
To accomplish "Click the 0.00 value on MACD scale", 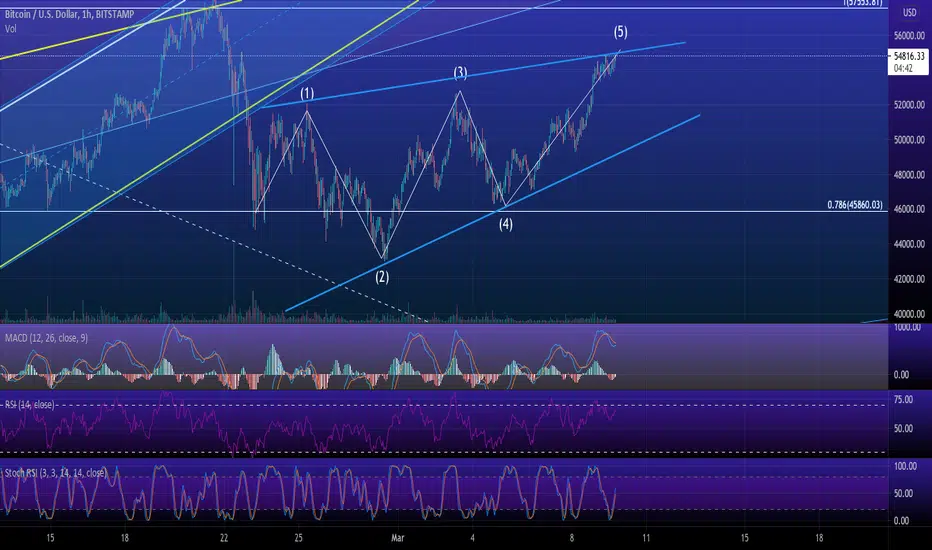I will (901, 375).
